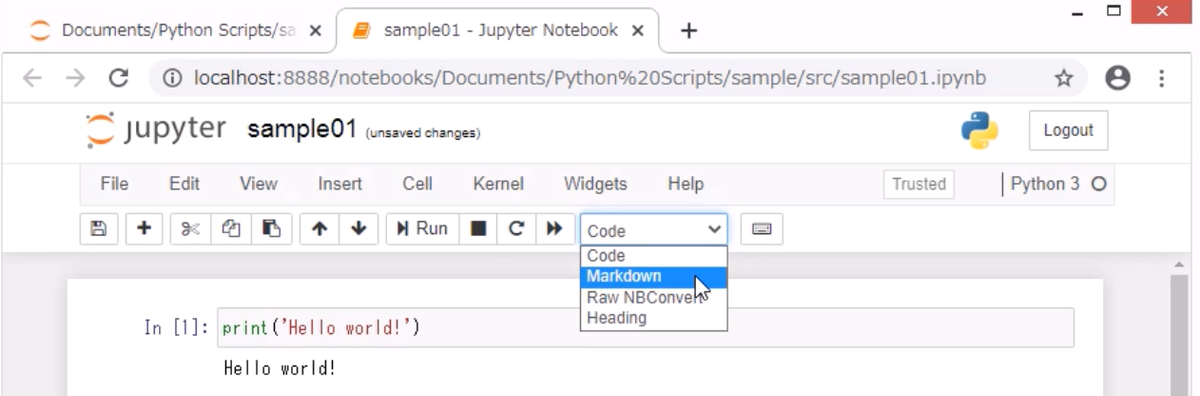Viewport: 1200px width, 396px height.
Task: Click the page scrollbar up arrow
Action: 1180,264
